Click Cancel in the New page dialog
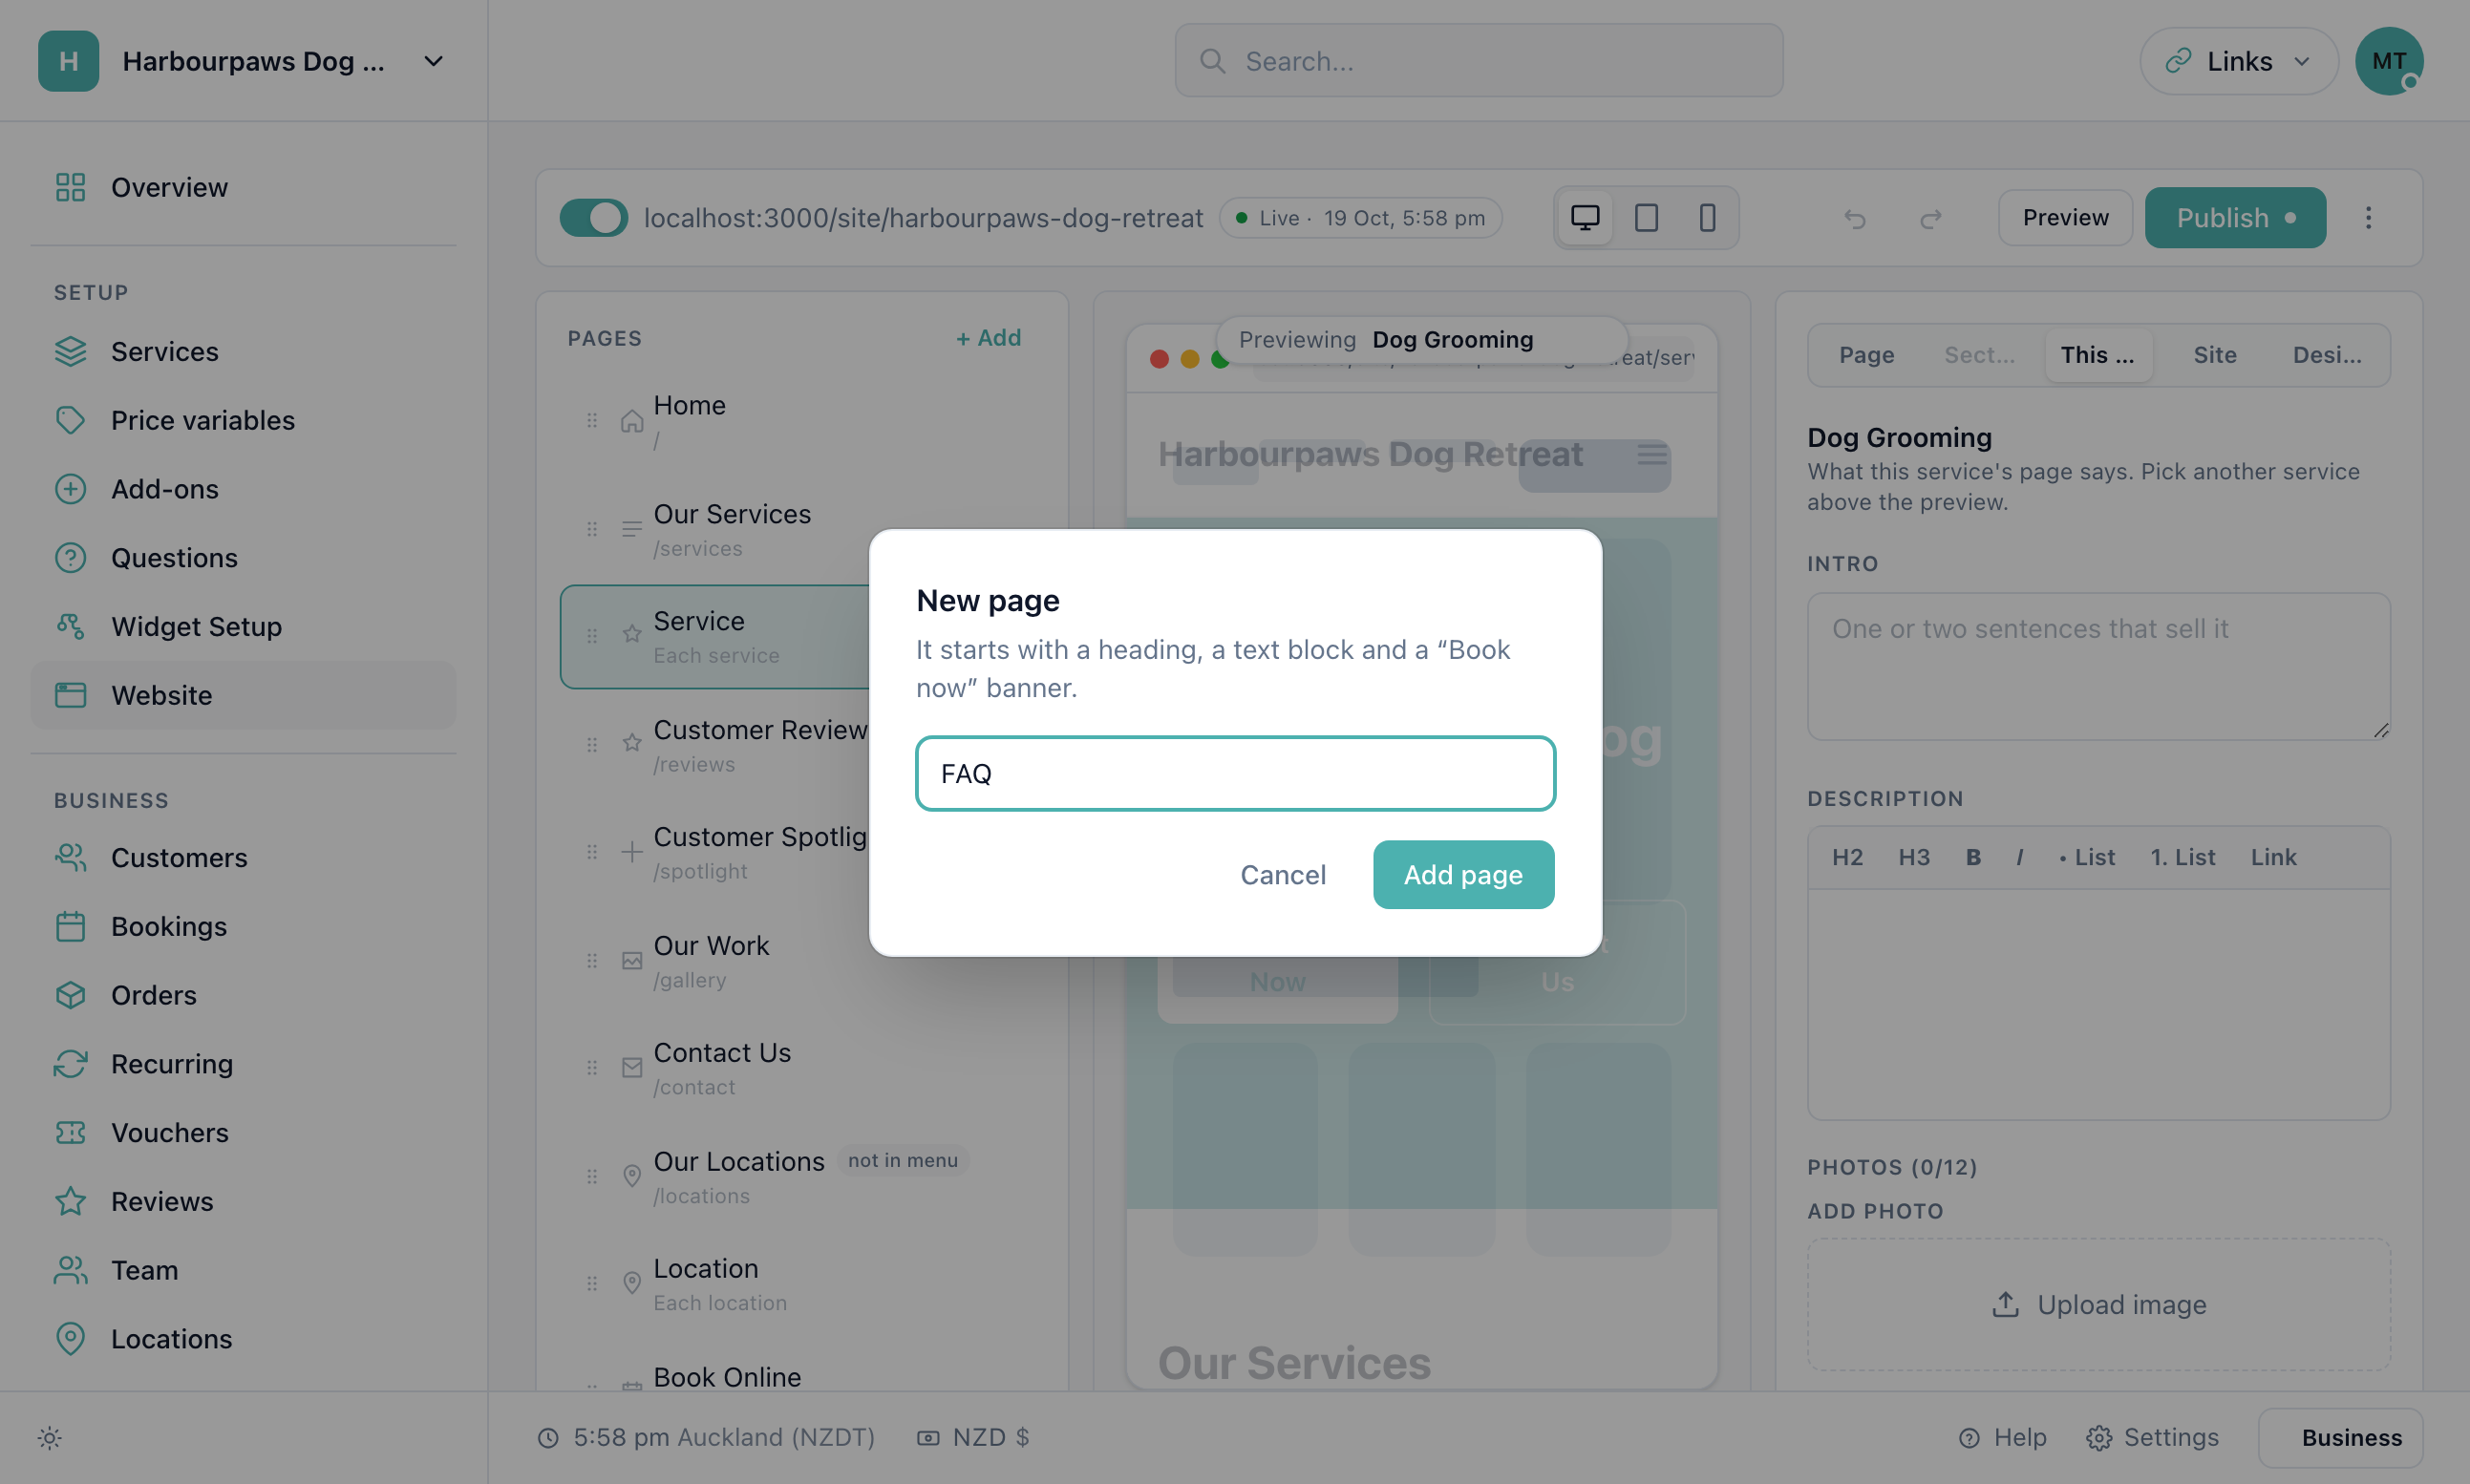 click(x=1283, y=875)
